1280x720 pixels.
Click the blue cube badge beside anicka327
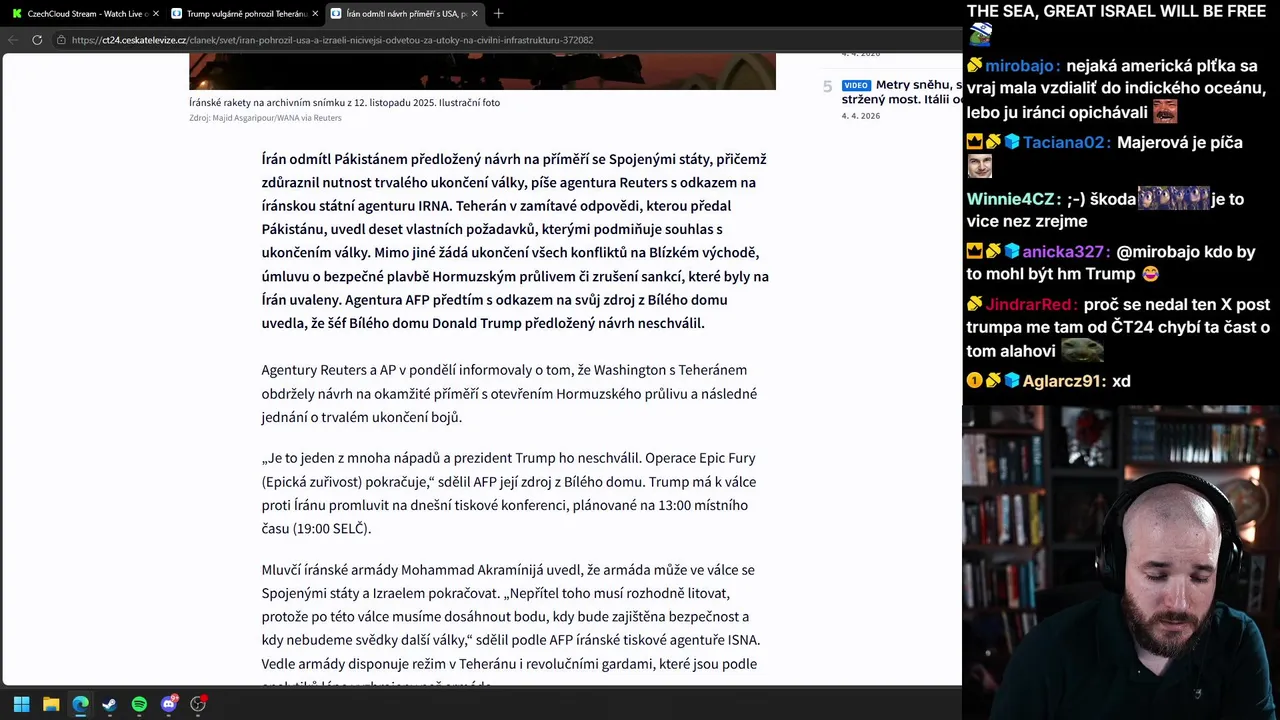coord(1012,252)
